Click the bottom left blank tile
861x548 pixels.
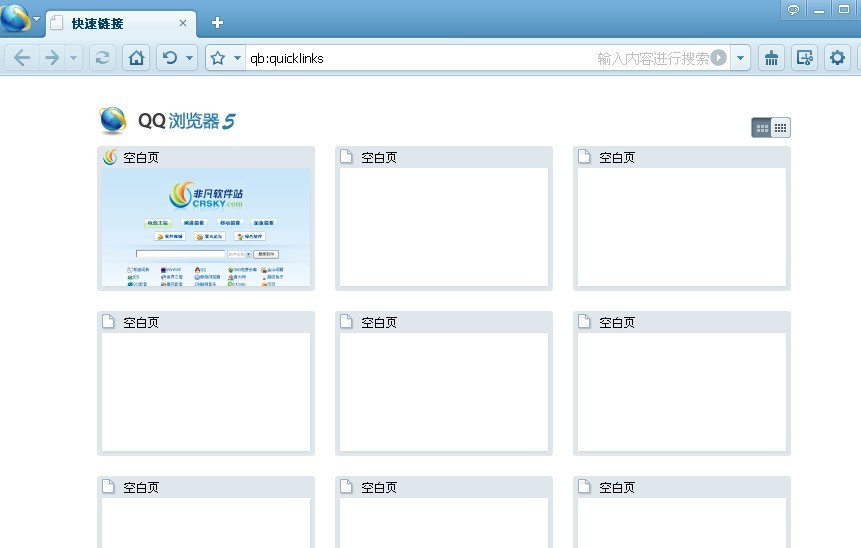point(206,512)
